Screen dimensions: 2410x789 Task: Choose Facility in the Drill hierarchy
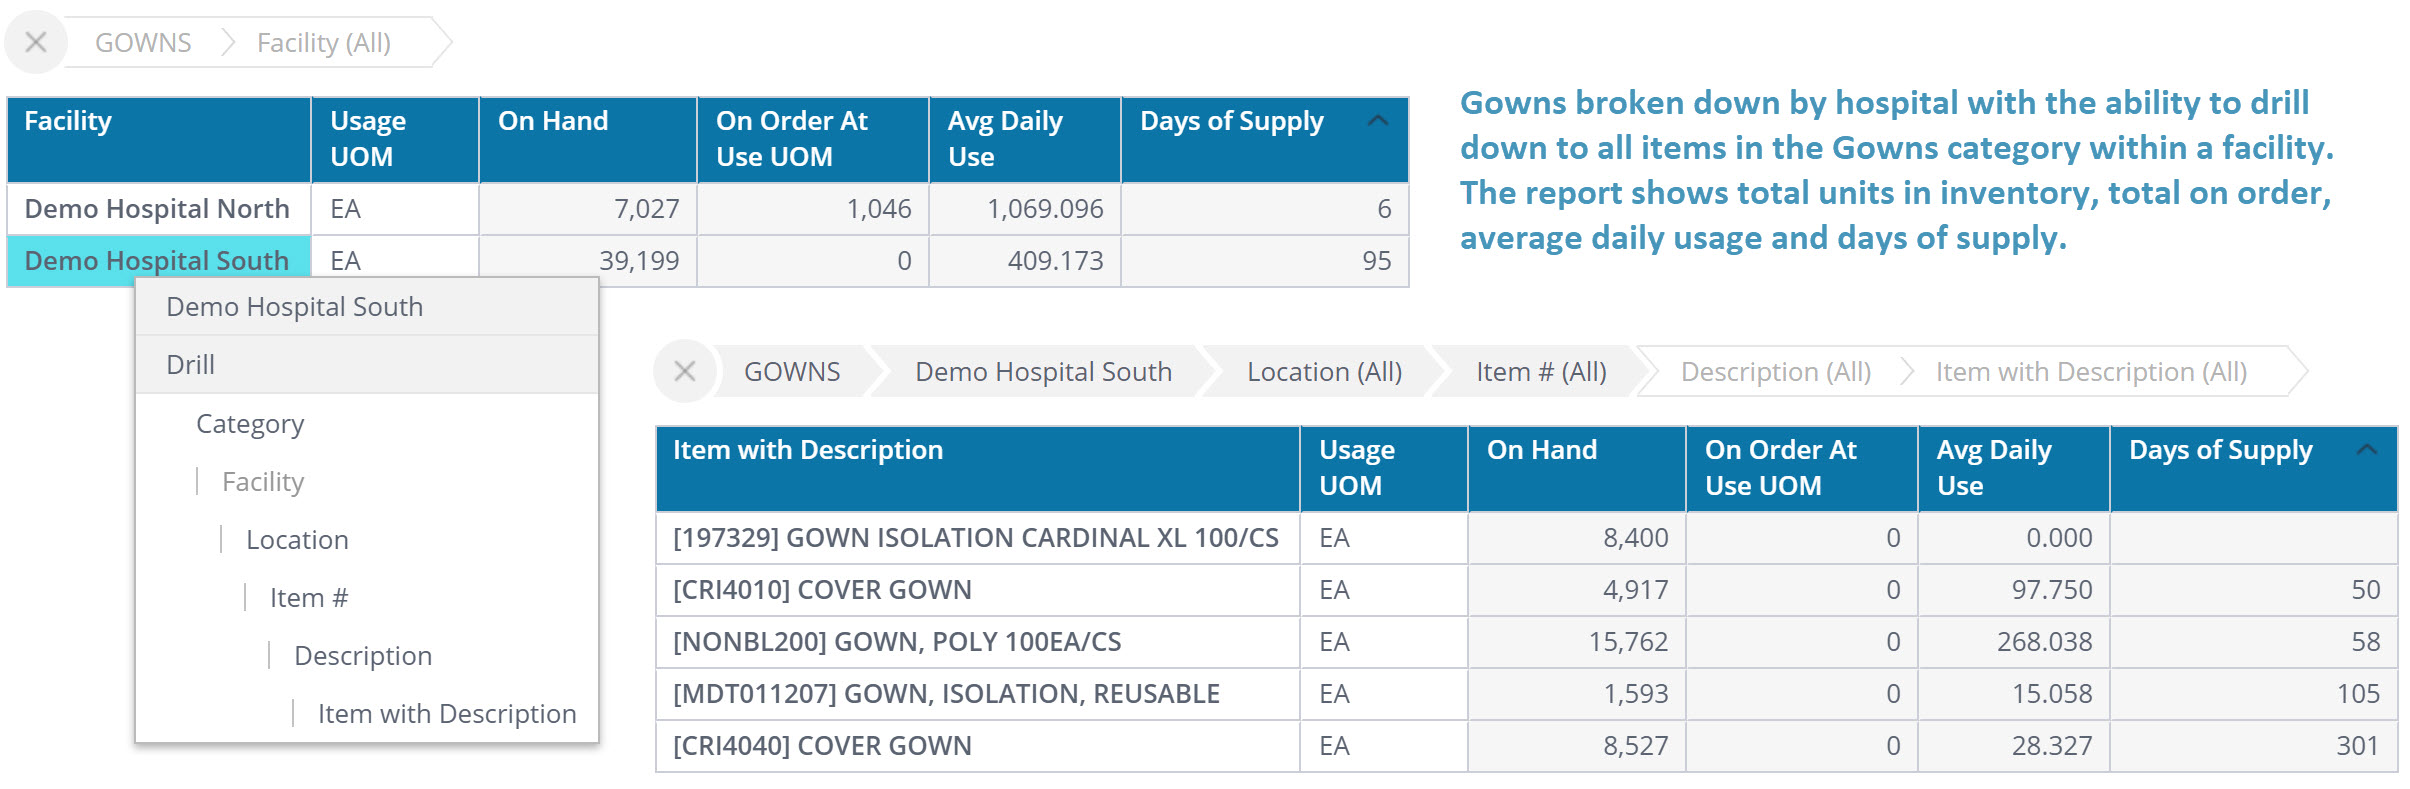click(263, 482)
